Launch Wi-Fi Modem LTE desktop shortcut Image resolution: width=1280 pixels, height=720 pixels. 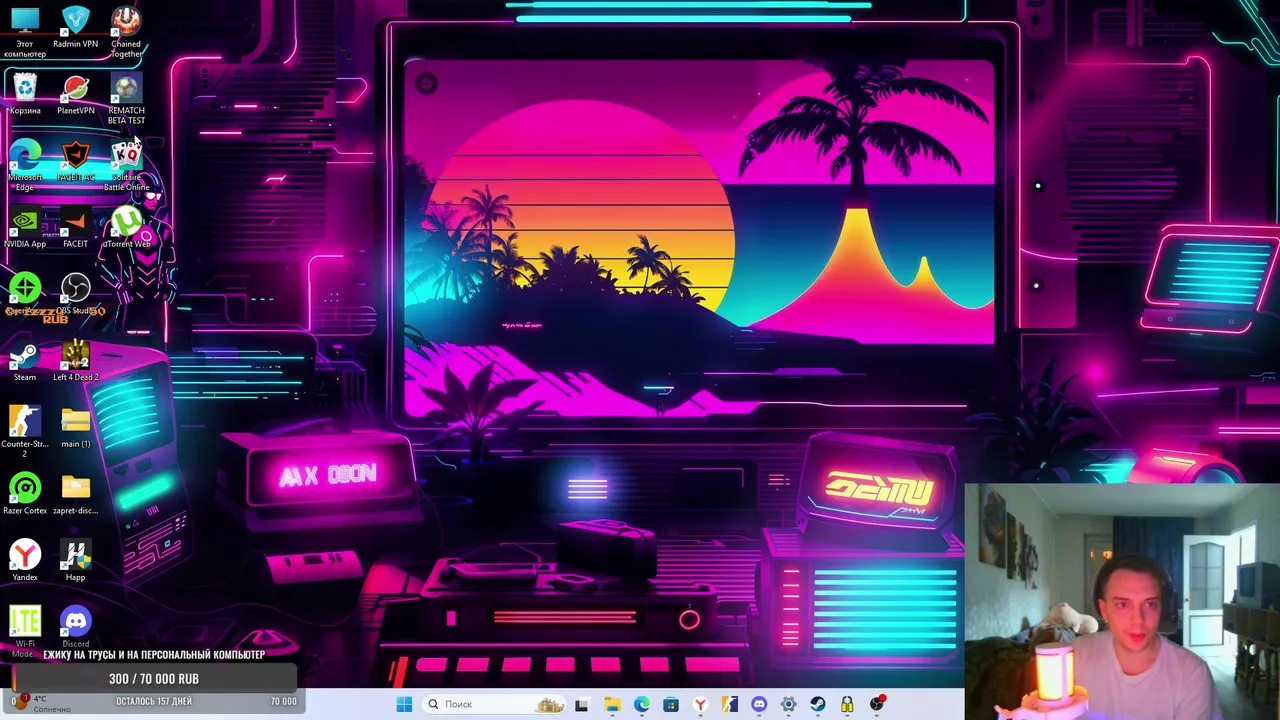[x=25, y=631]
